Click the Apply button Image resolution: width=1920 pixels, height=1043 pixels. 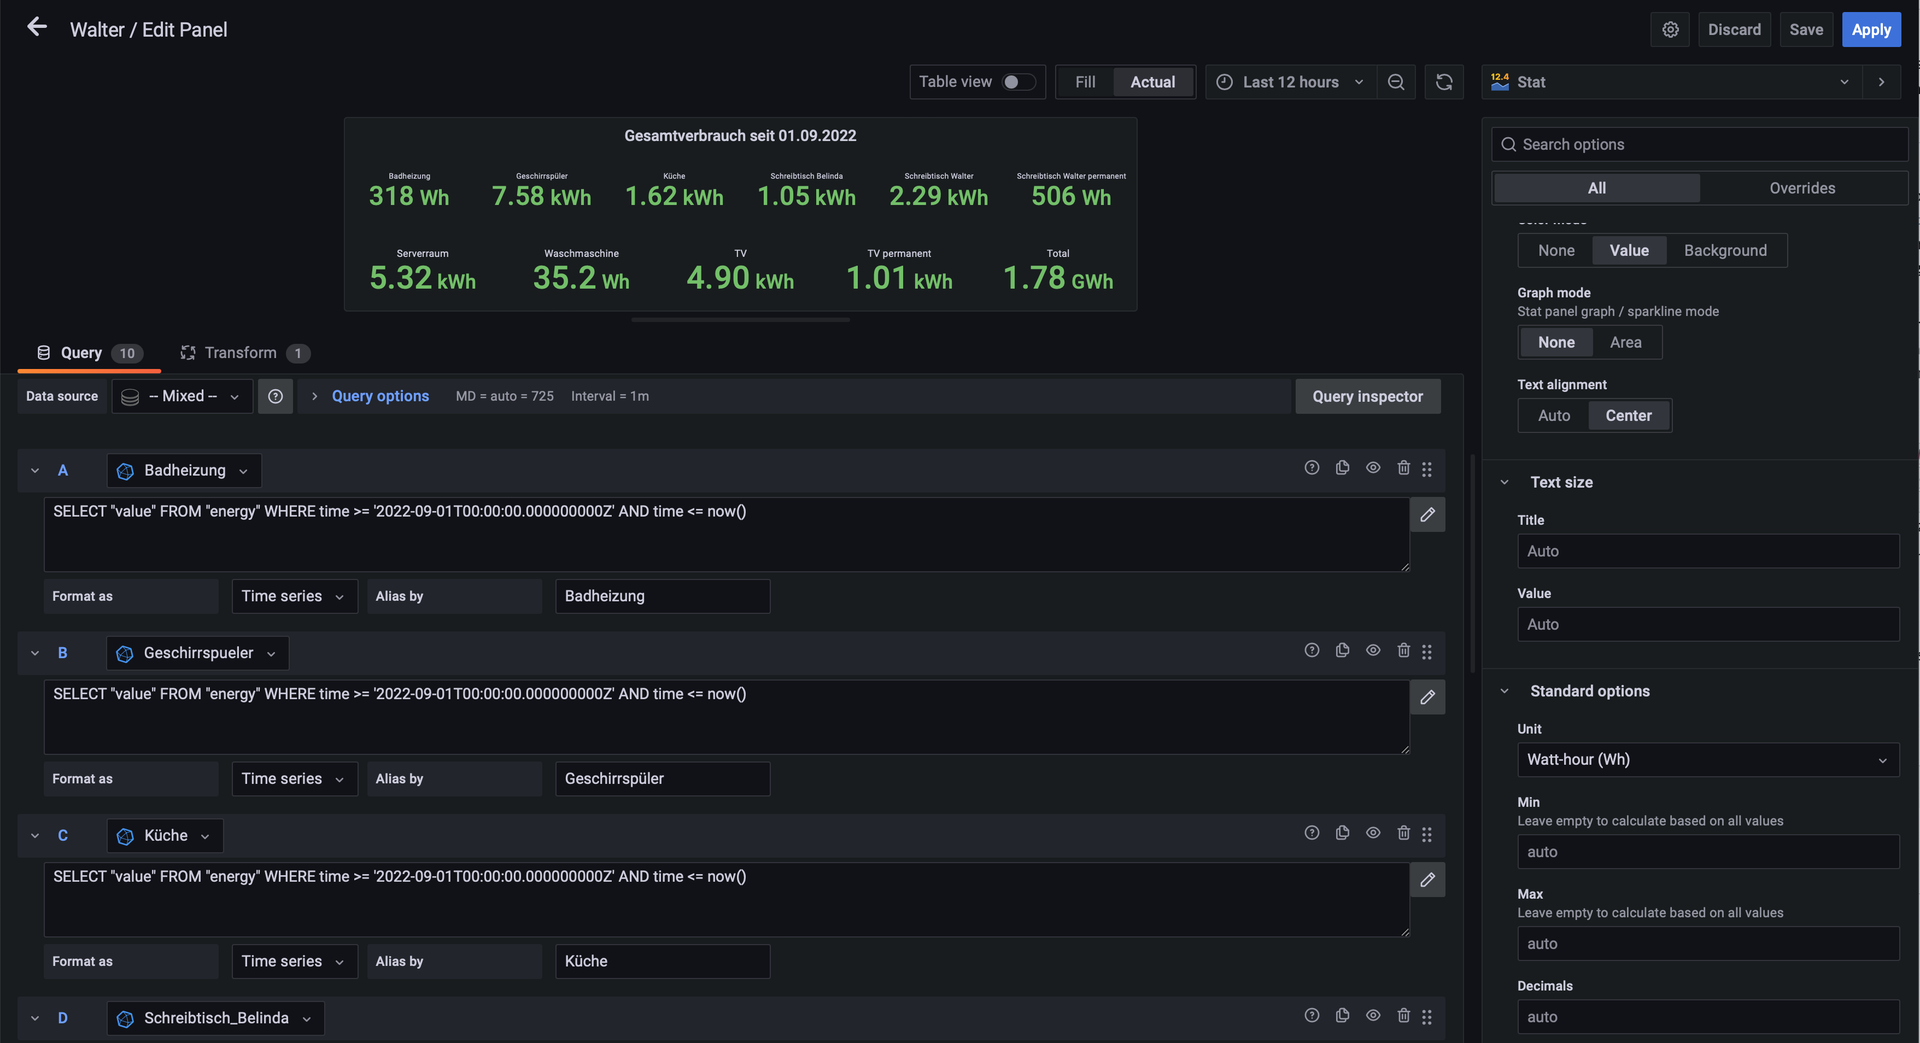1870,30
